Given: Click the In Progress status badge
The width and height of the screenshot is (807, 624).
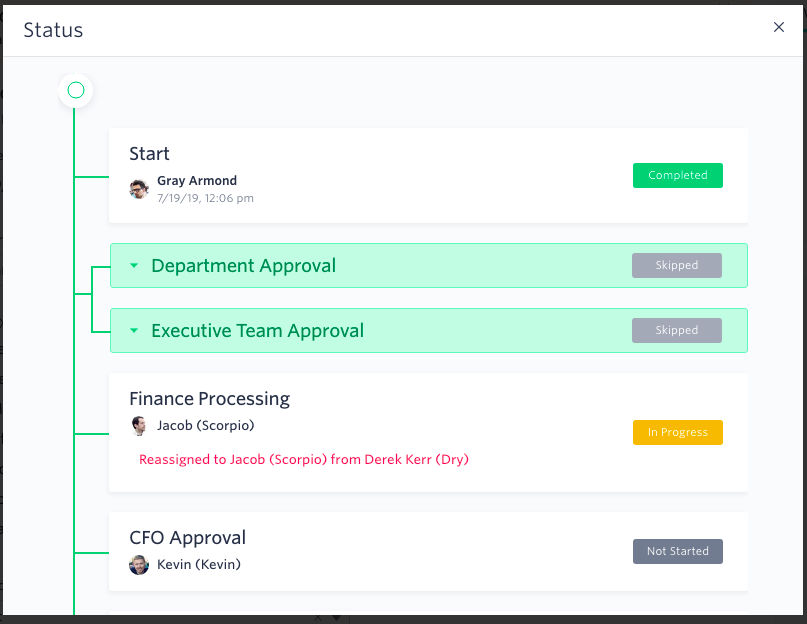Looking at the screenshot, I should point(678,432).
